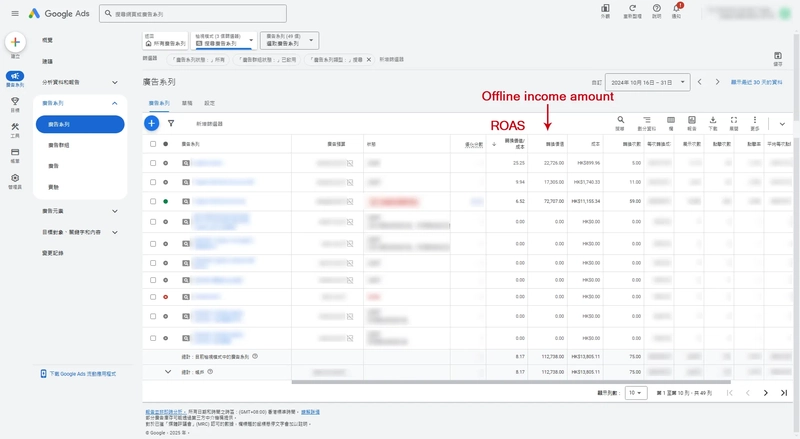Expand the account total row chevron
The image size is (800, 439).
168,372
